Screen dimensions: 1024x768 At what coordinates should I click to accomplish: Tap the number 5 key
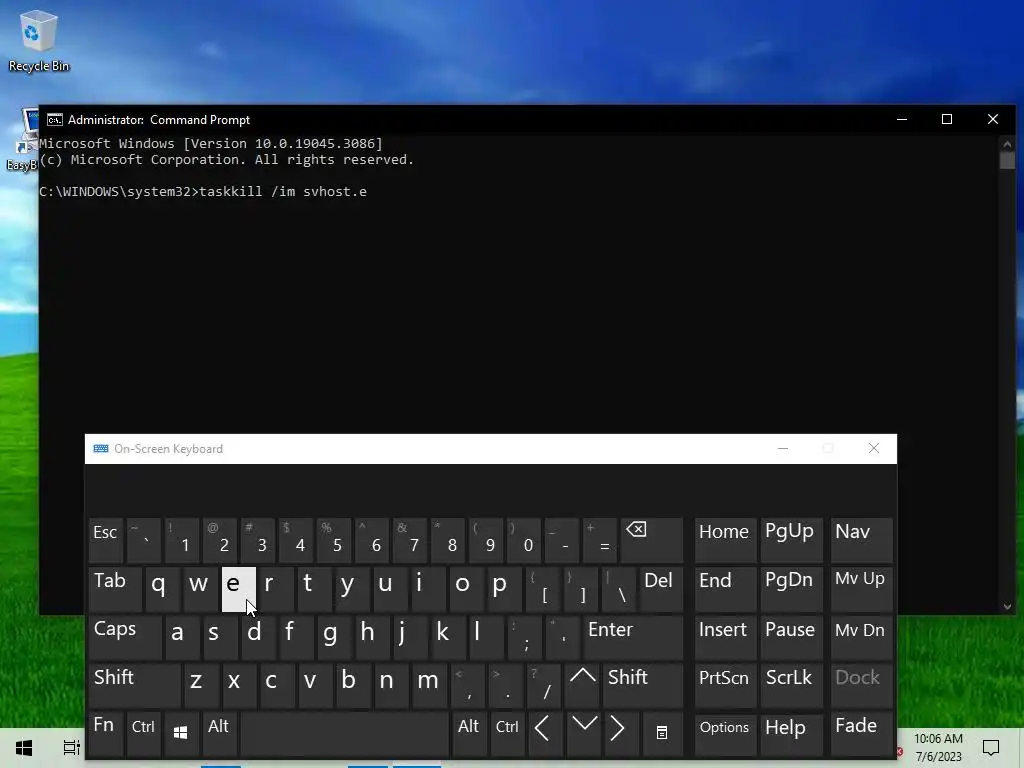(333, 540)
